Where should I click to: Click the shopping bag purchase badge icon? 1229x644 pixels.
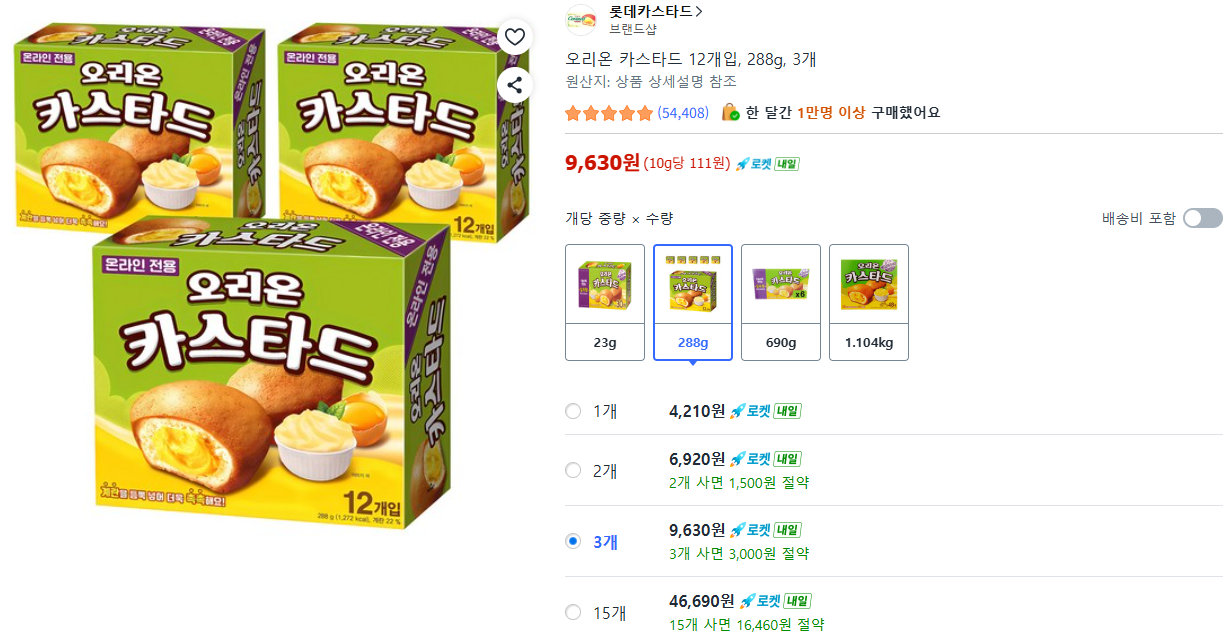[731, 112]
